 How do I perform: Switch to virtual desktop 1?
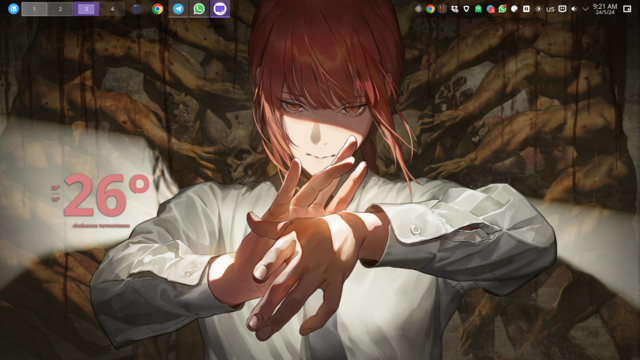click(34, 9)
